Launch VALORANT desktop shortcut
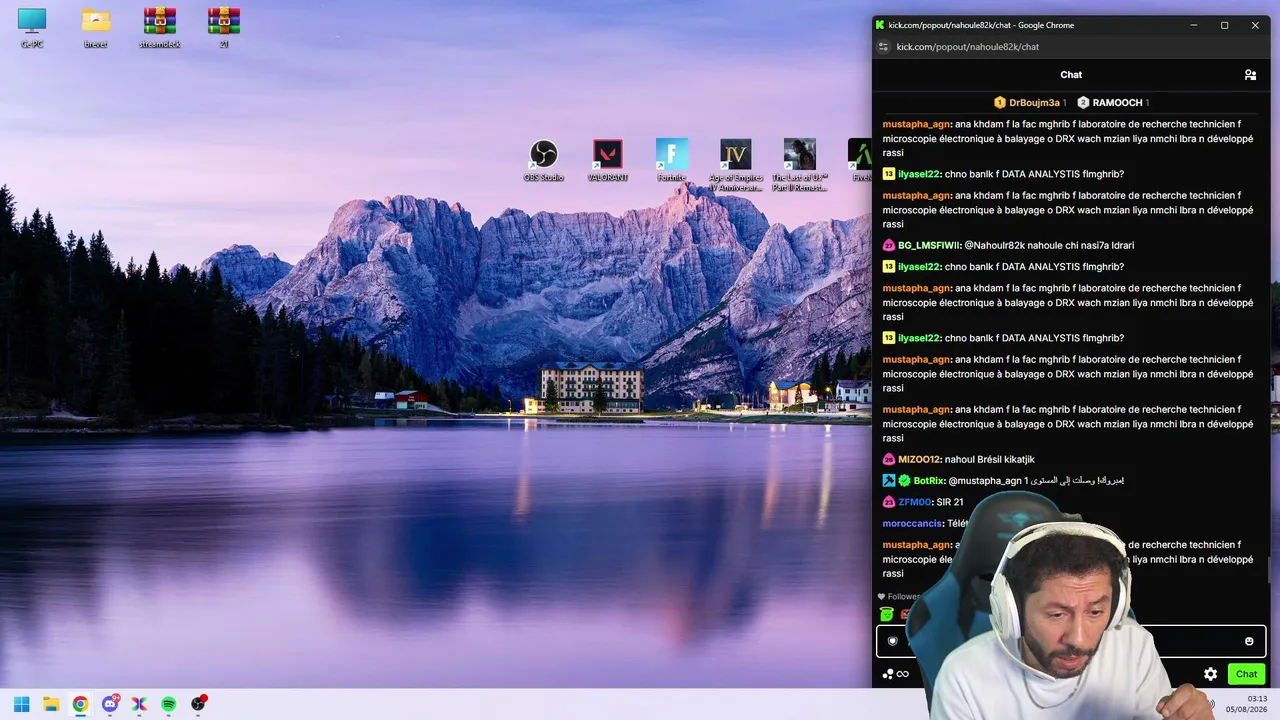 pos(608,160)
